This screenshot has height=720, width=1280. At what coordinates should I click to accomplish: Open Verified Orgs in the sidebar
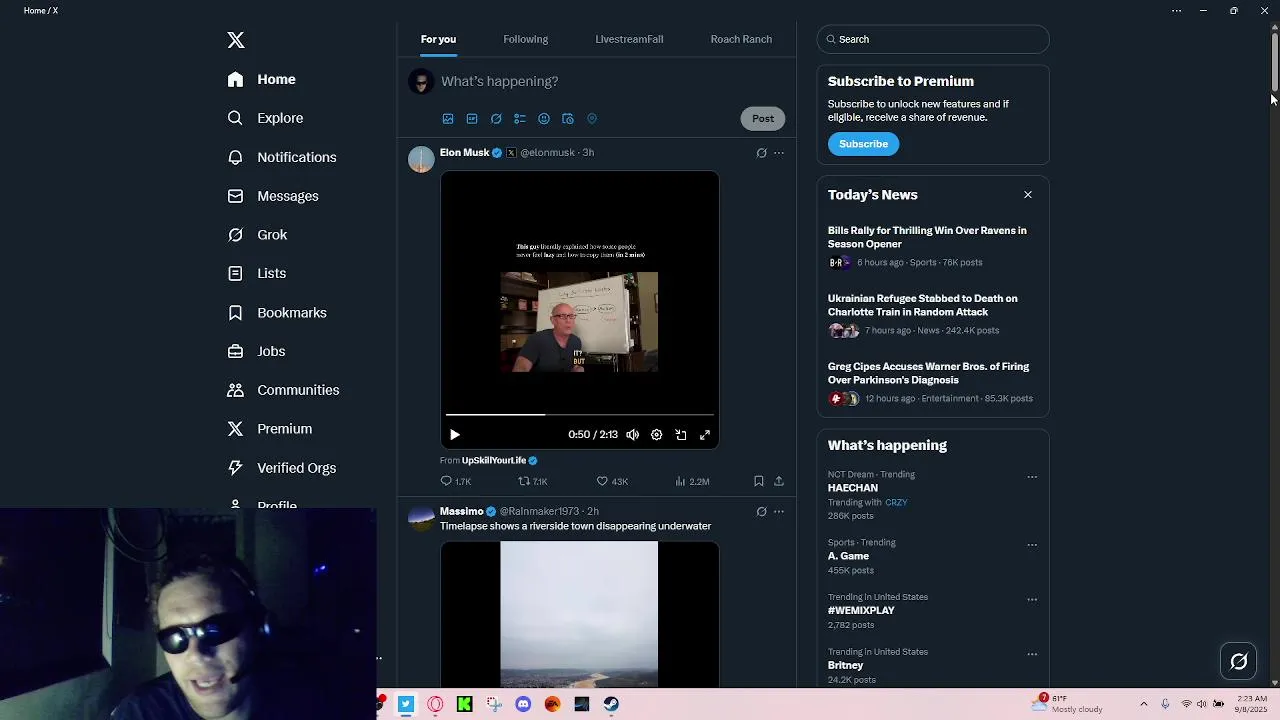coord(281,468)
